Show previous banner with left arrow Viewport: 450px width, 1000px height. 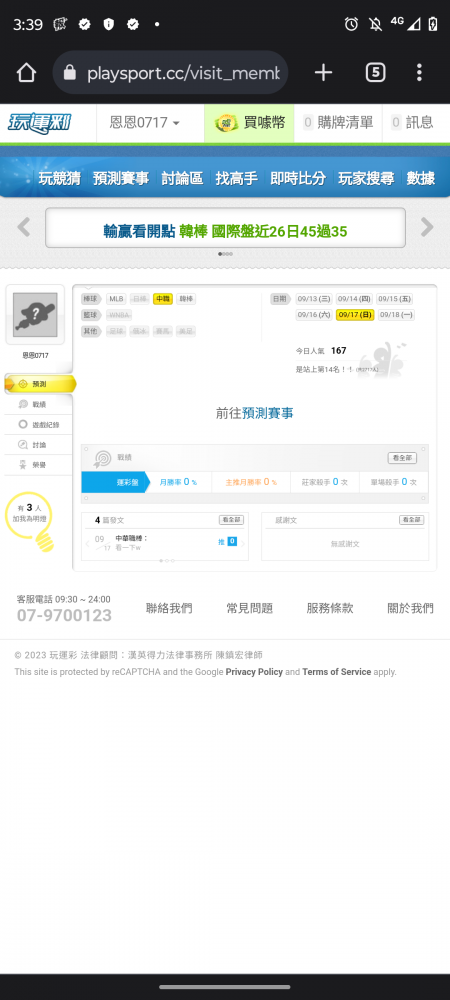coord(24,227)
